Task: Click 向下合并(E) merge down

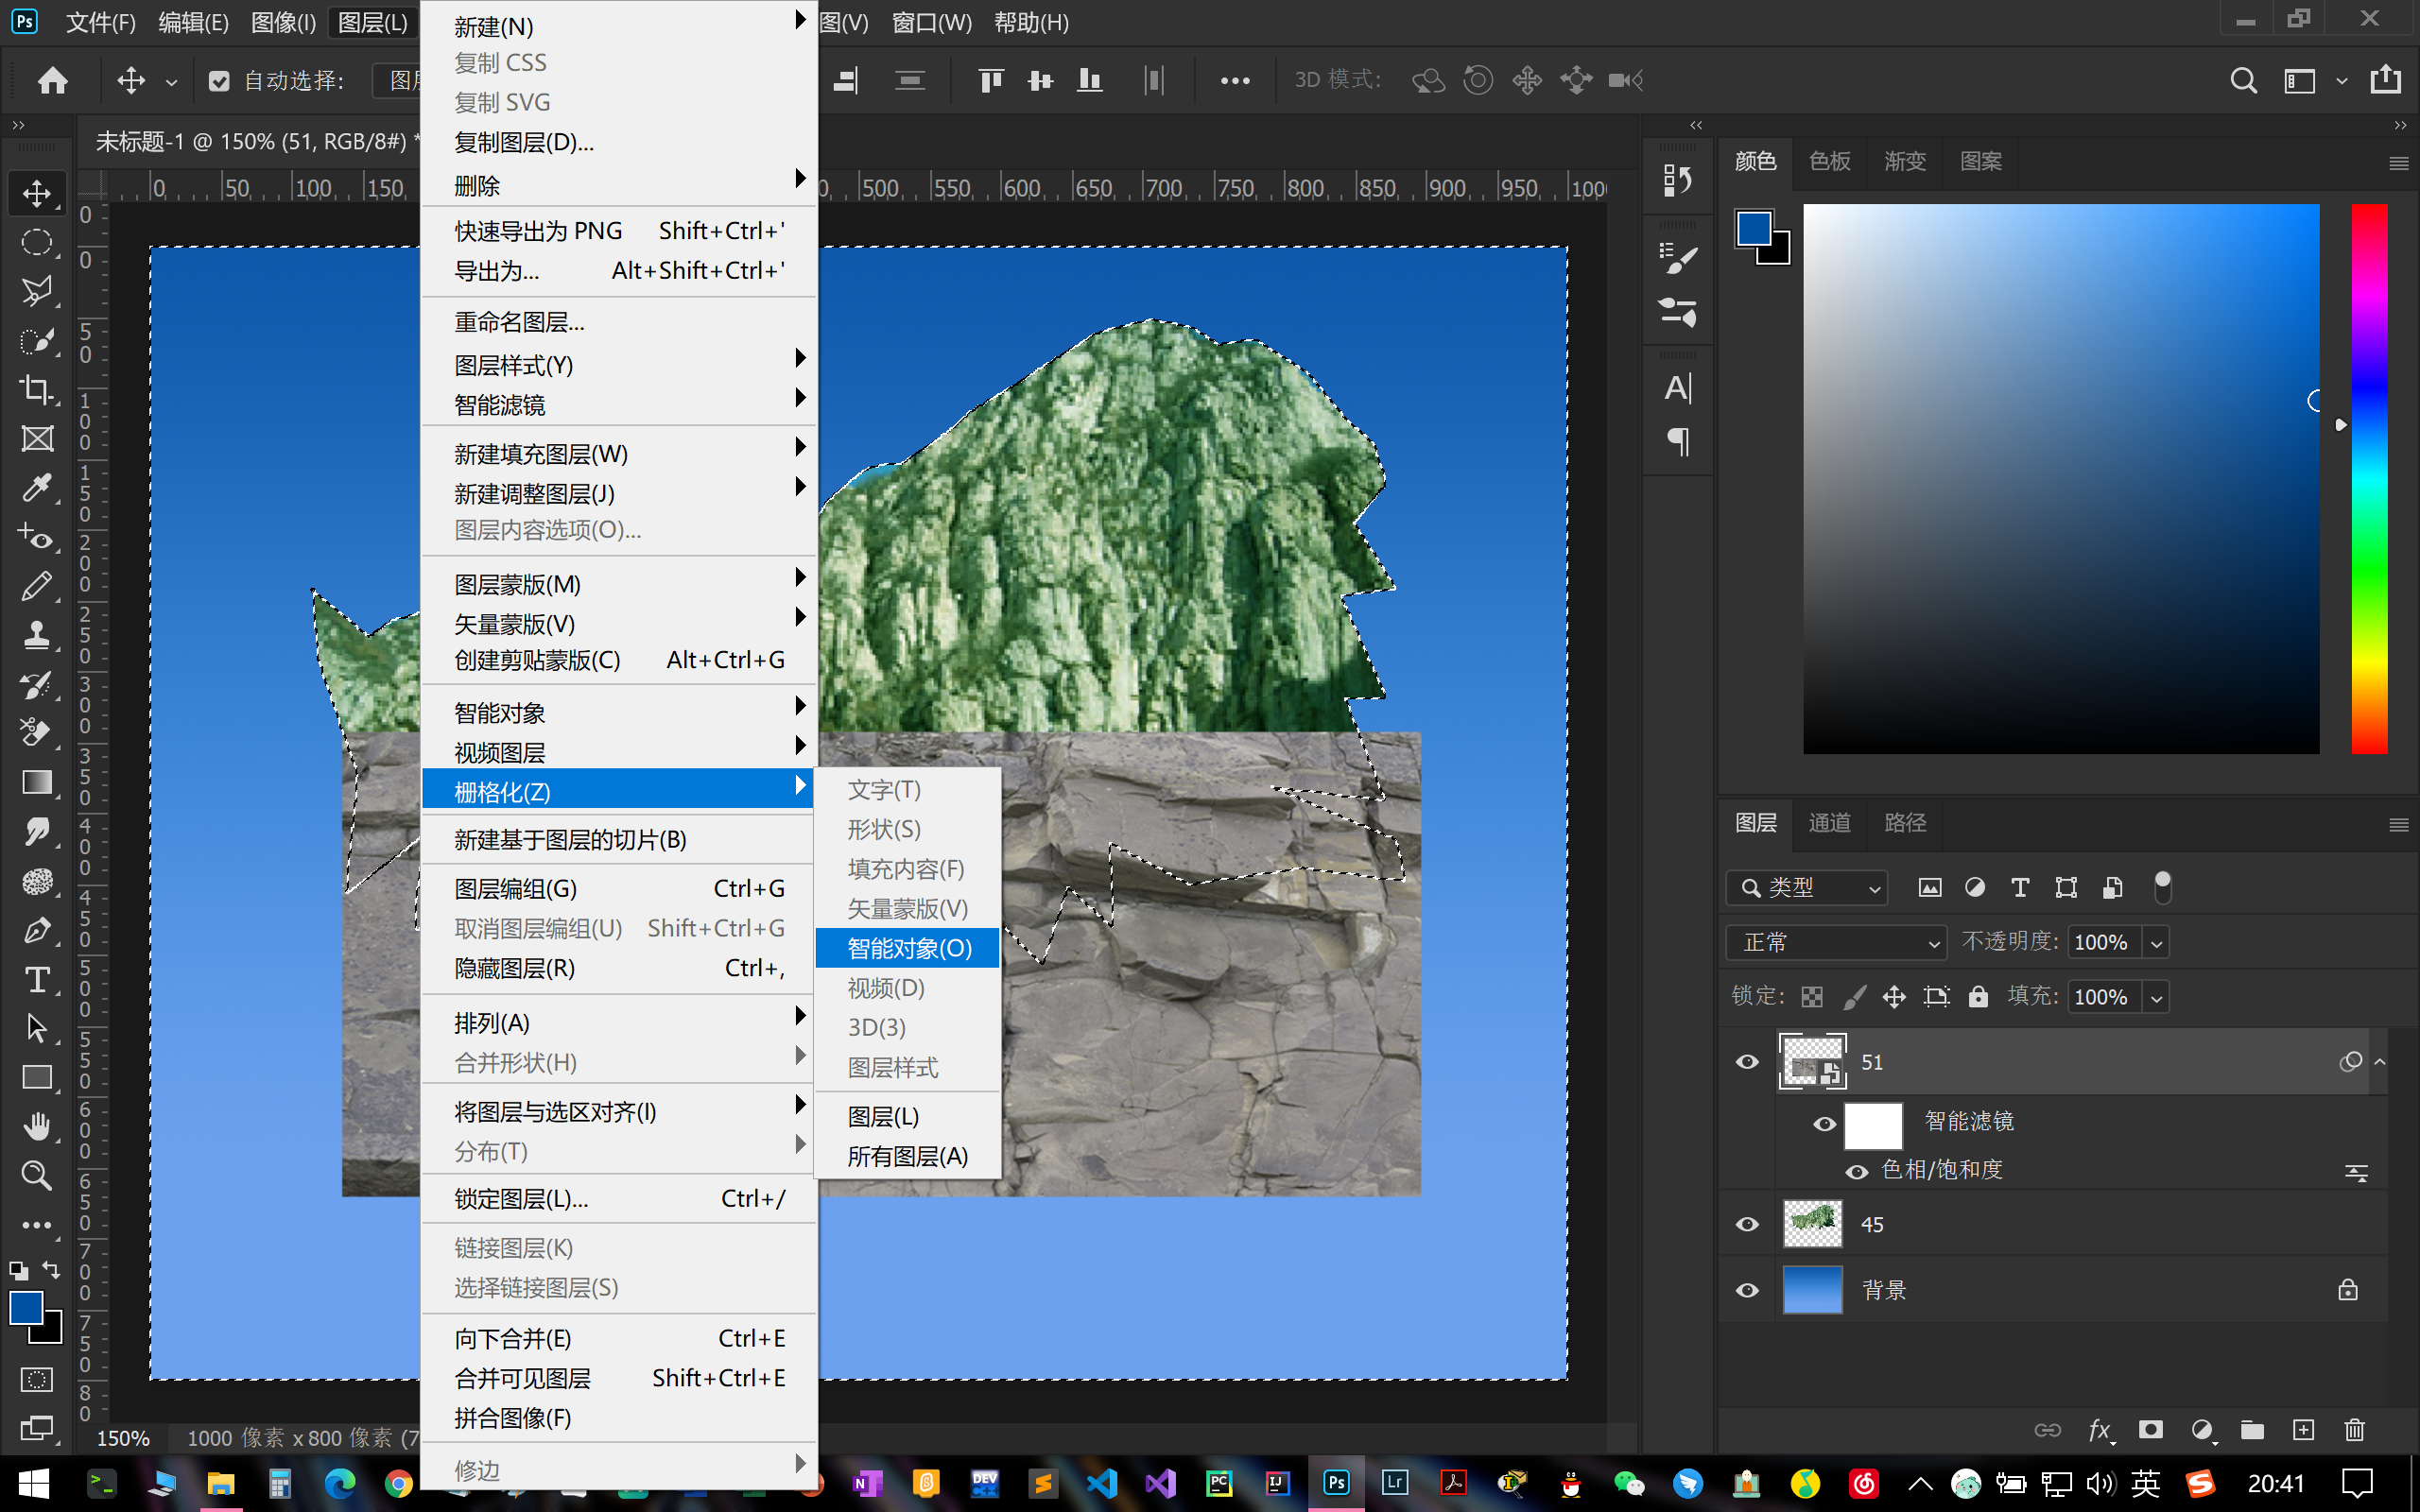Action: click(x=618, y=1338)
